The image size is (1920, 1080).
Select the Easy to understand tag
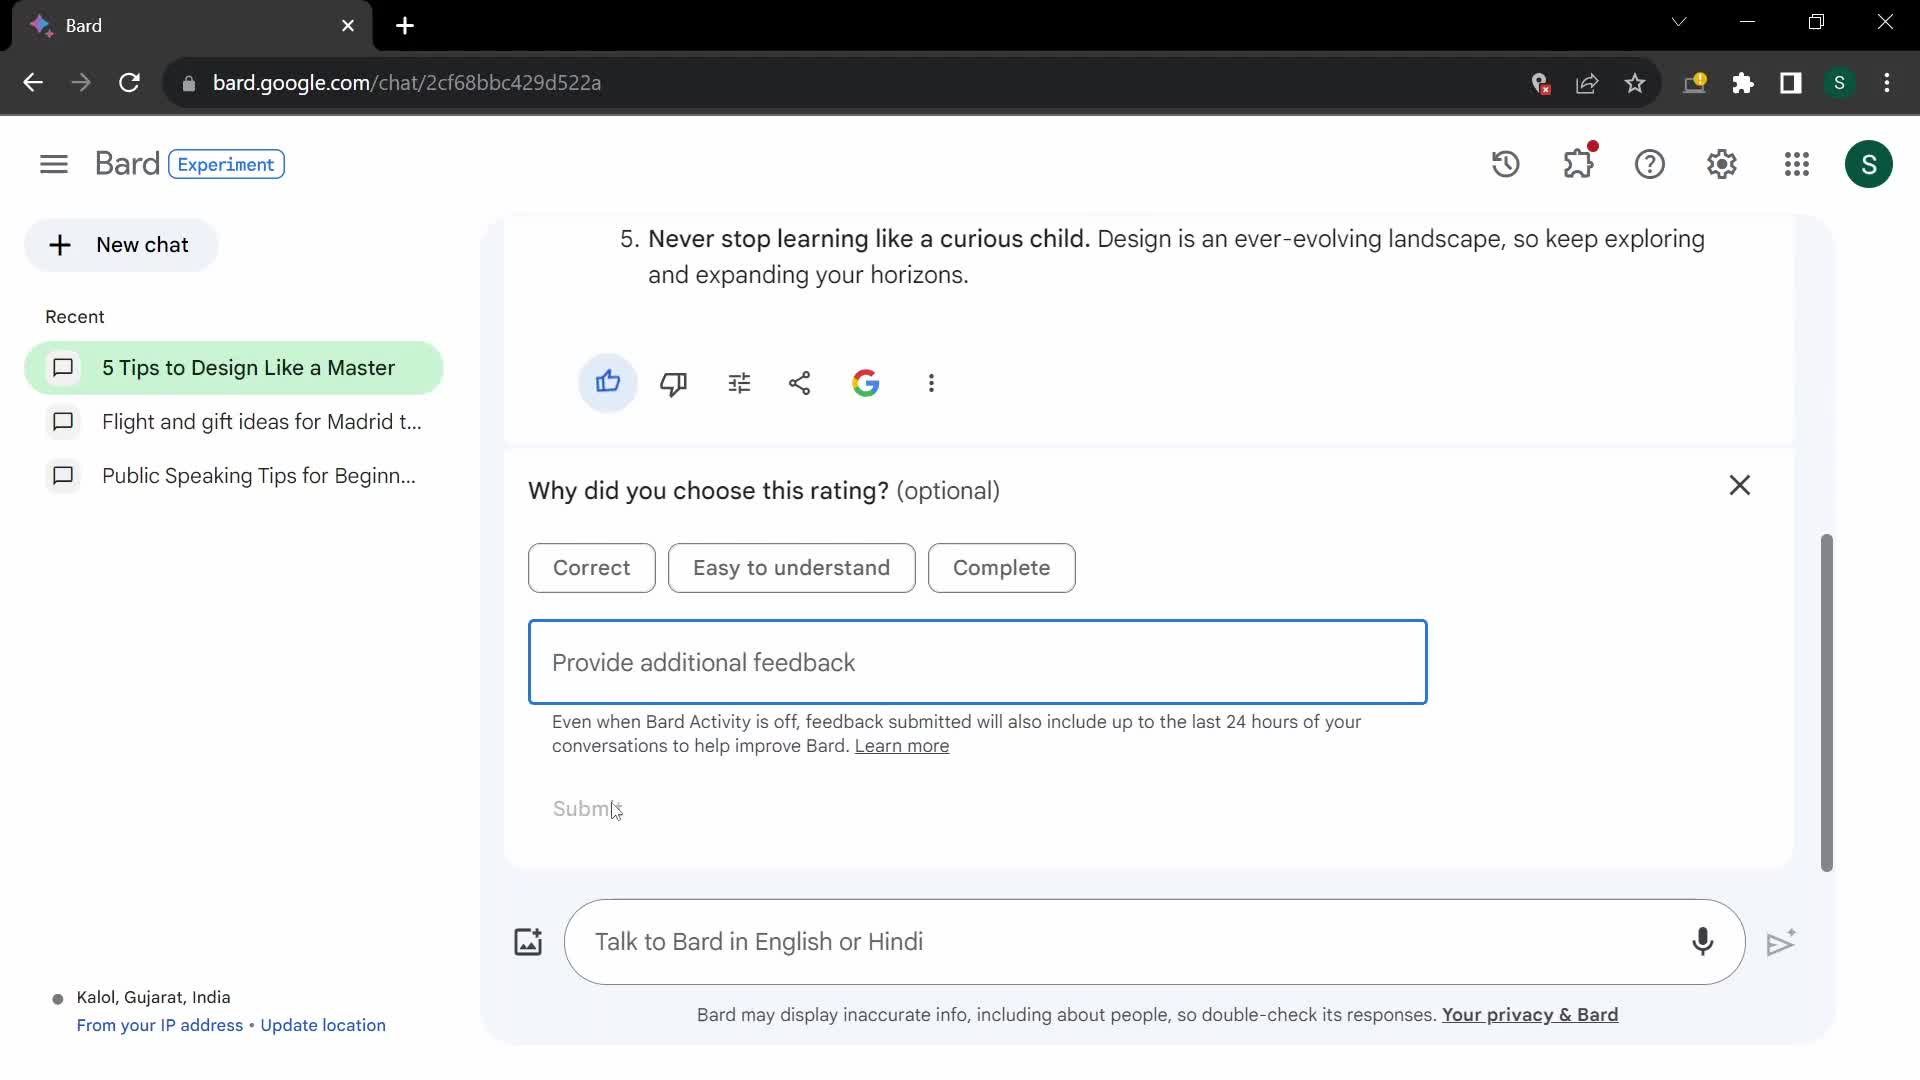pos(791,567)
